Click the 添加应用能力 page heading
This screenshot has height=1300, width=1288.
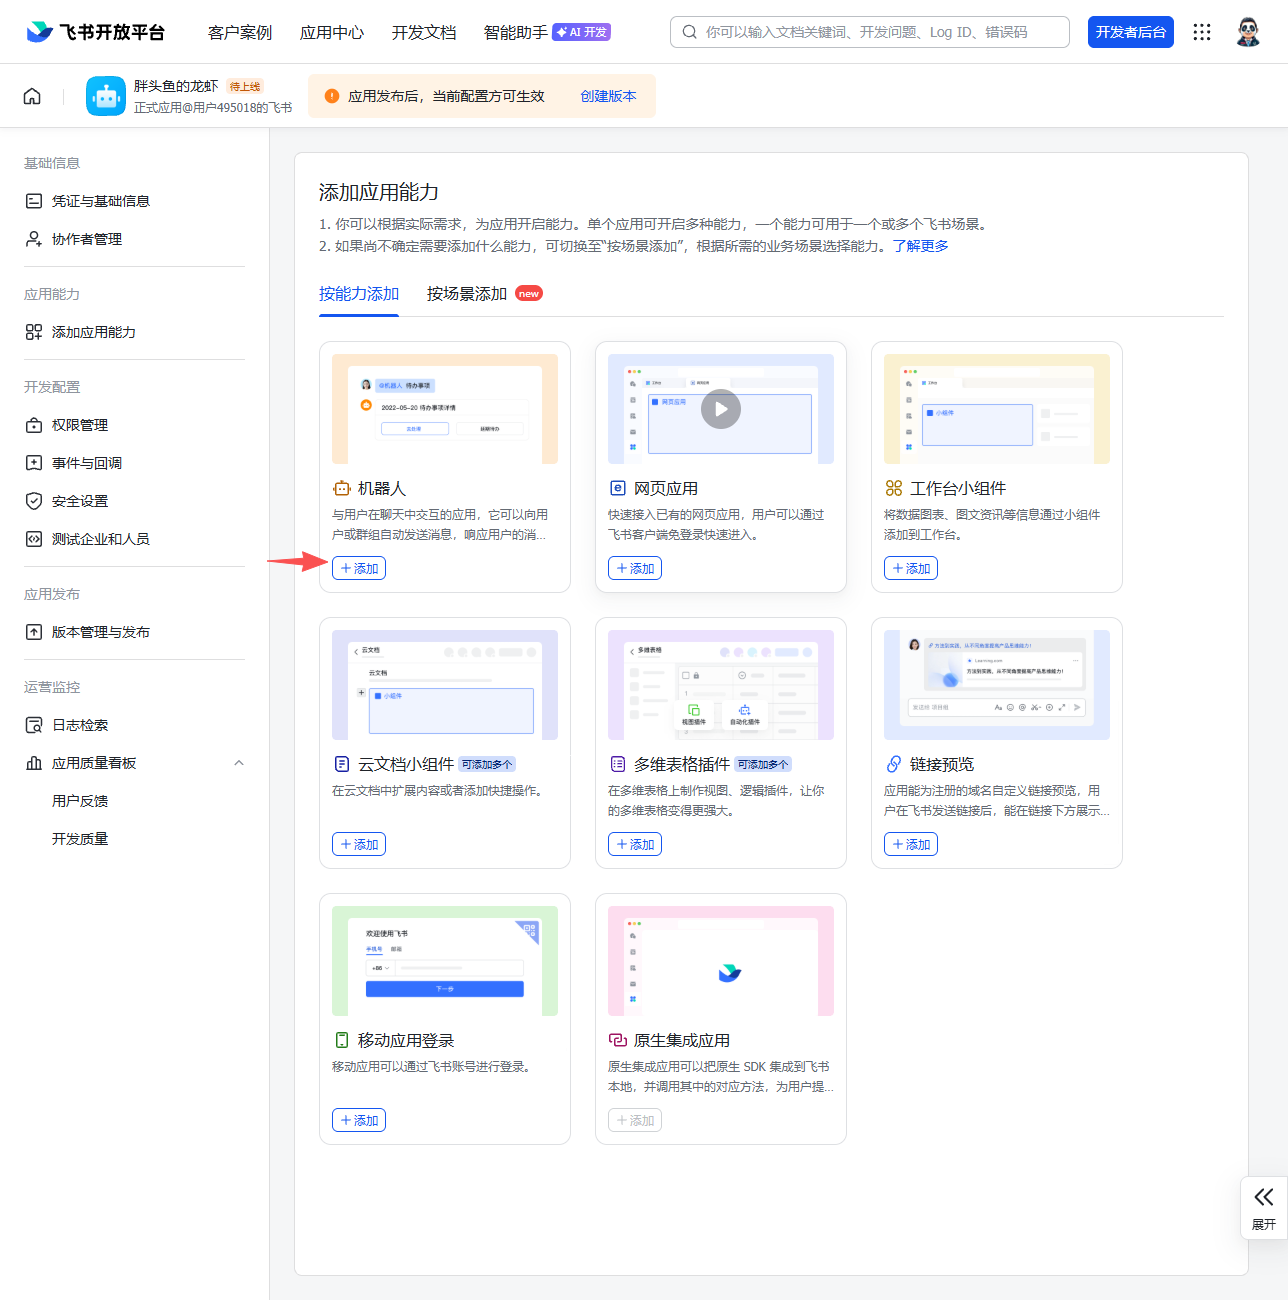pyautogui.click(x=379, y=192)
